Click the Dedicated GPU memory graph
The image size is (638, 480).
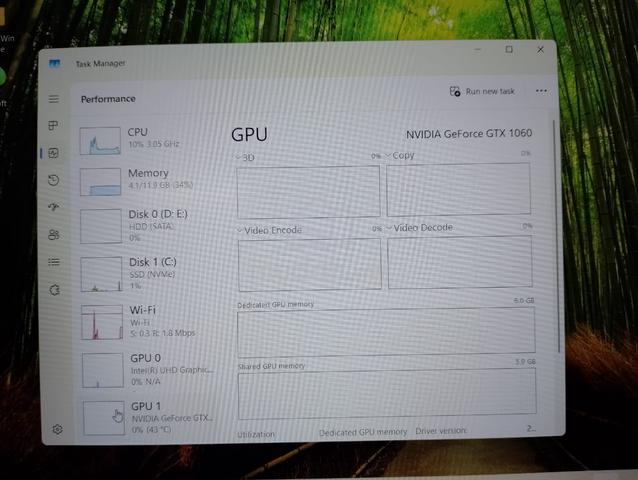point(386,332)
